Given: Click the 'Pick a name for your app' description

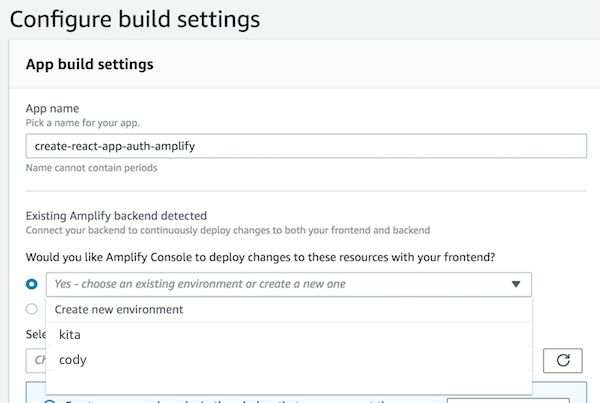Looking at the screenshot, I should click(x=83, y=123).
